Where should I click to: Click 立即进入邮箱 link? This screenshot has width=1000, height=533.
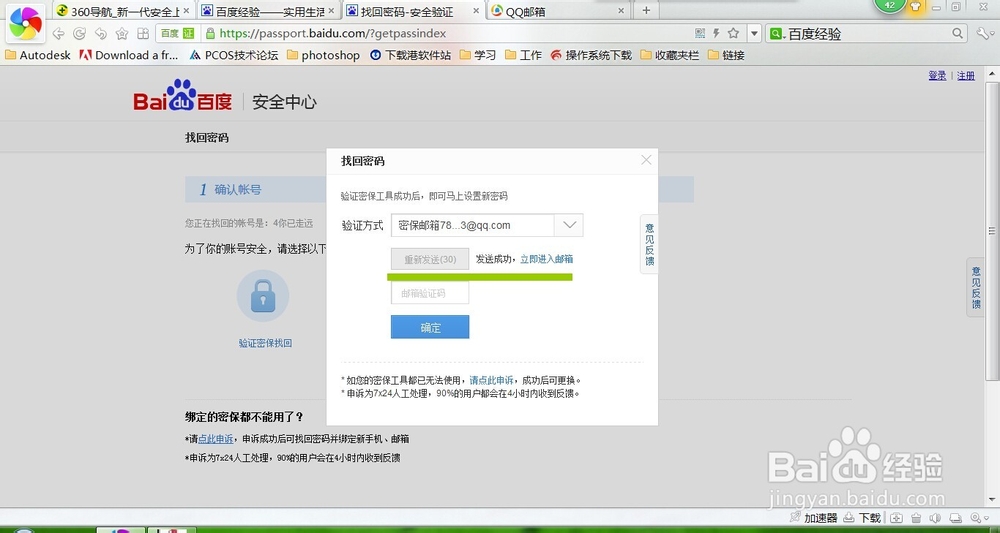click(547, 259)
